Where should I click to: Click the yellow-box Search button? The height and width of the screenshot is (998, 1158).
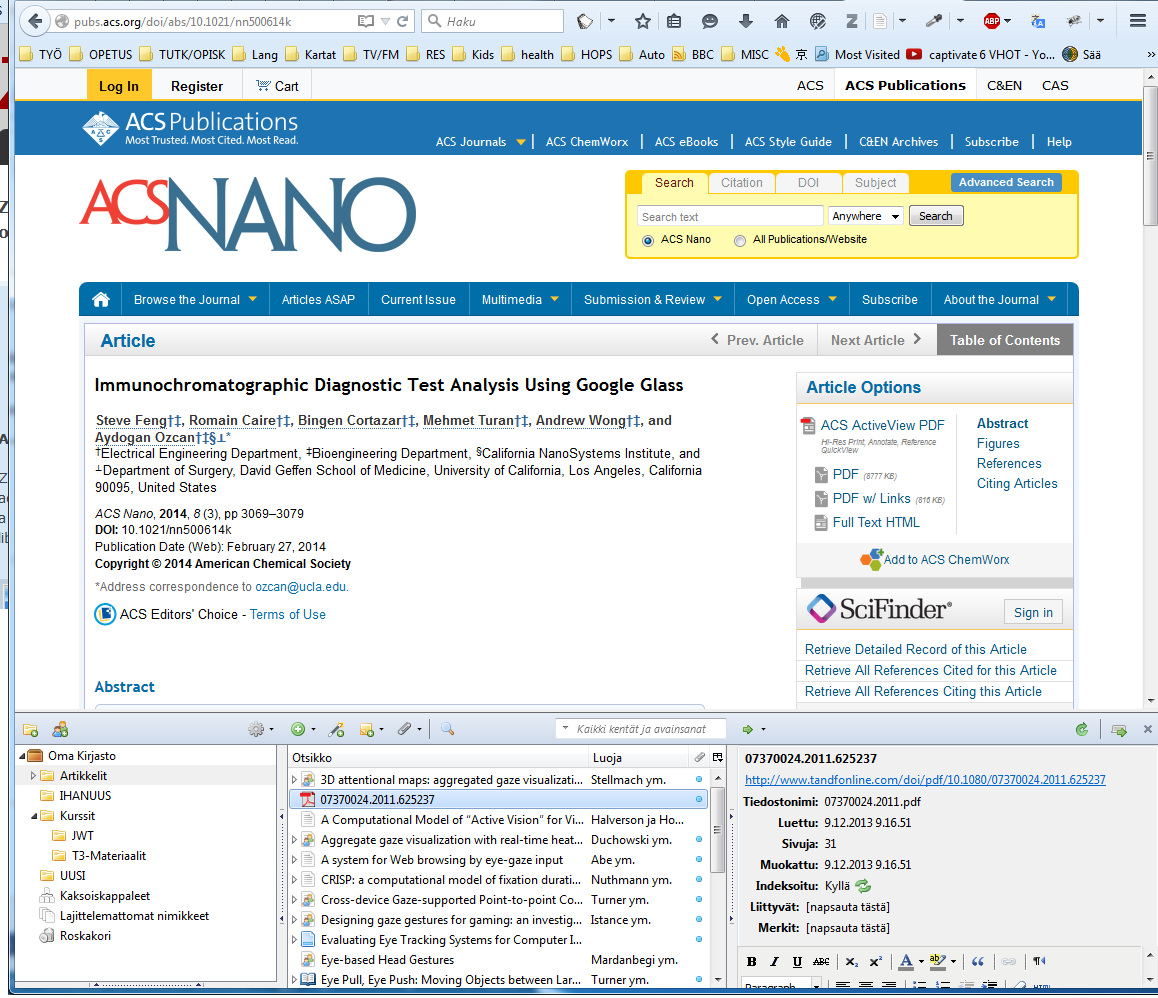pyautogui.click(x=936, y=216)
